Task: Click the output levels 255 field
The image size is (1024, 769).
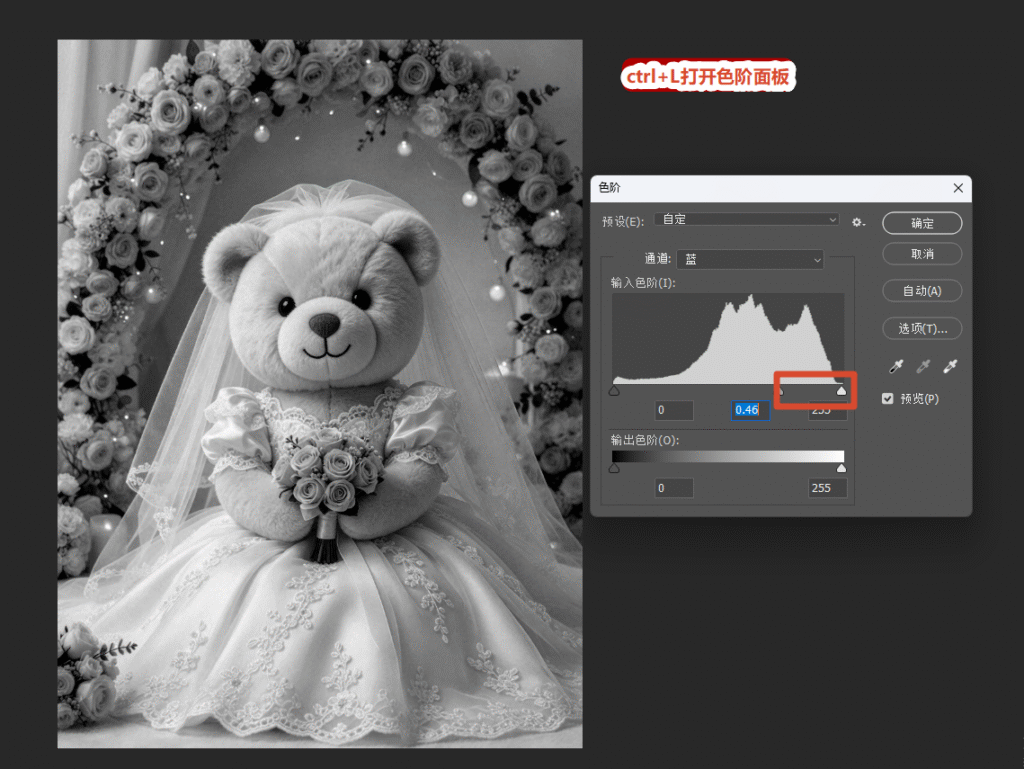Action: (x=827, y=488)
